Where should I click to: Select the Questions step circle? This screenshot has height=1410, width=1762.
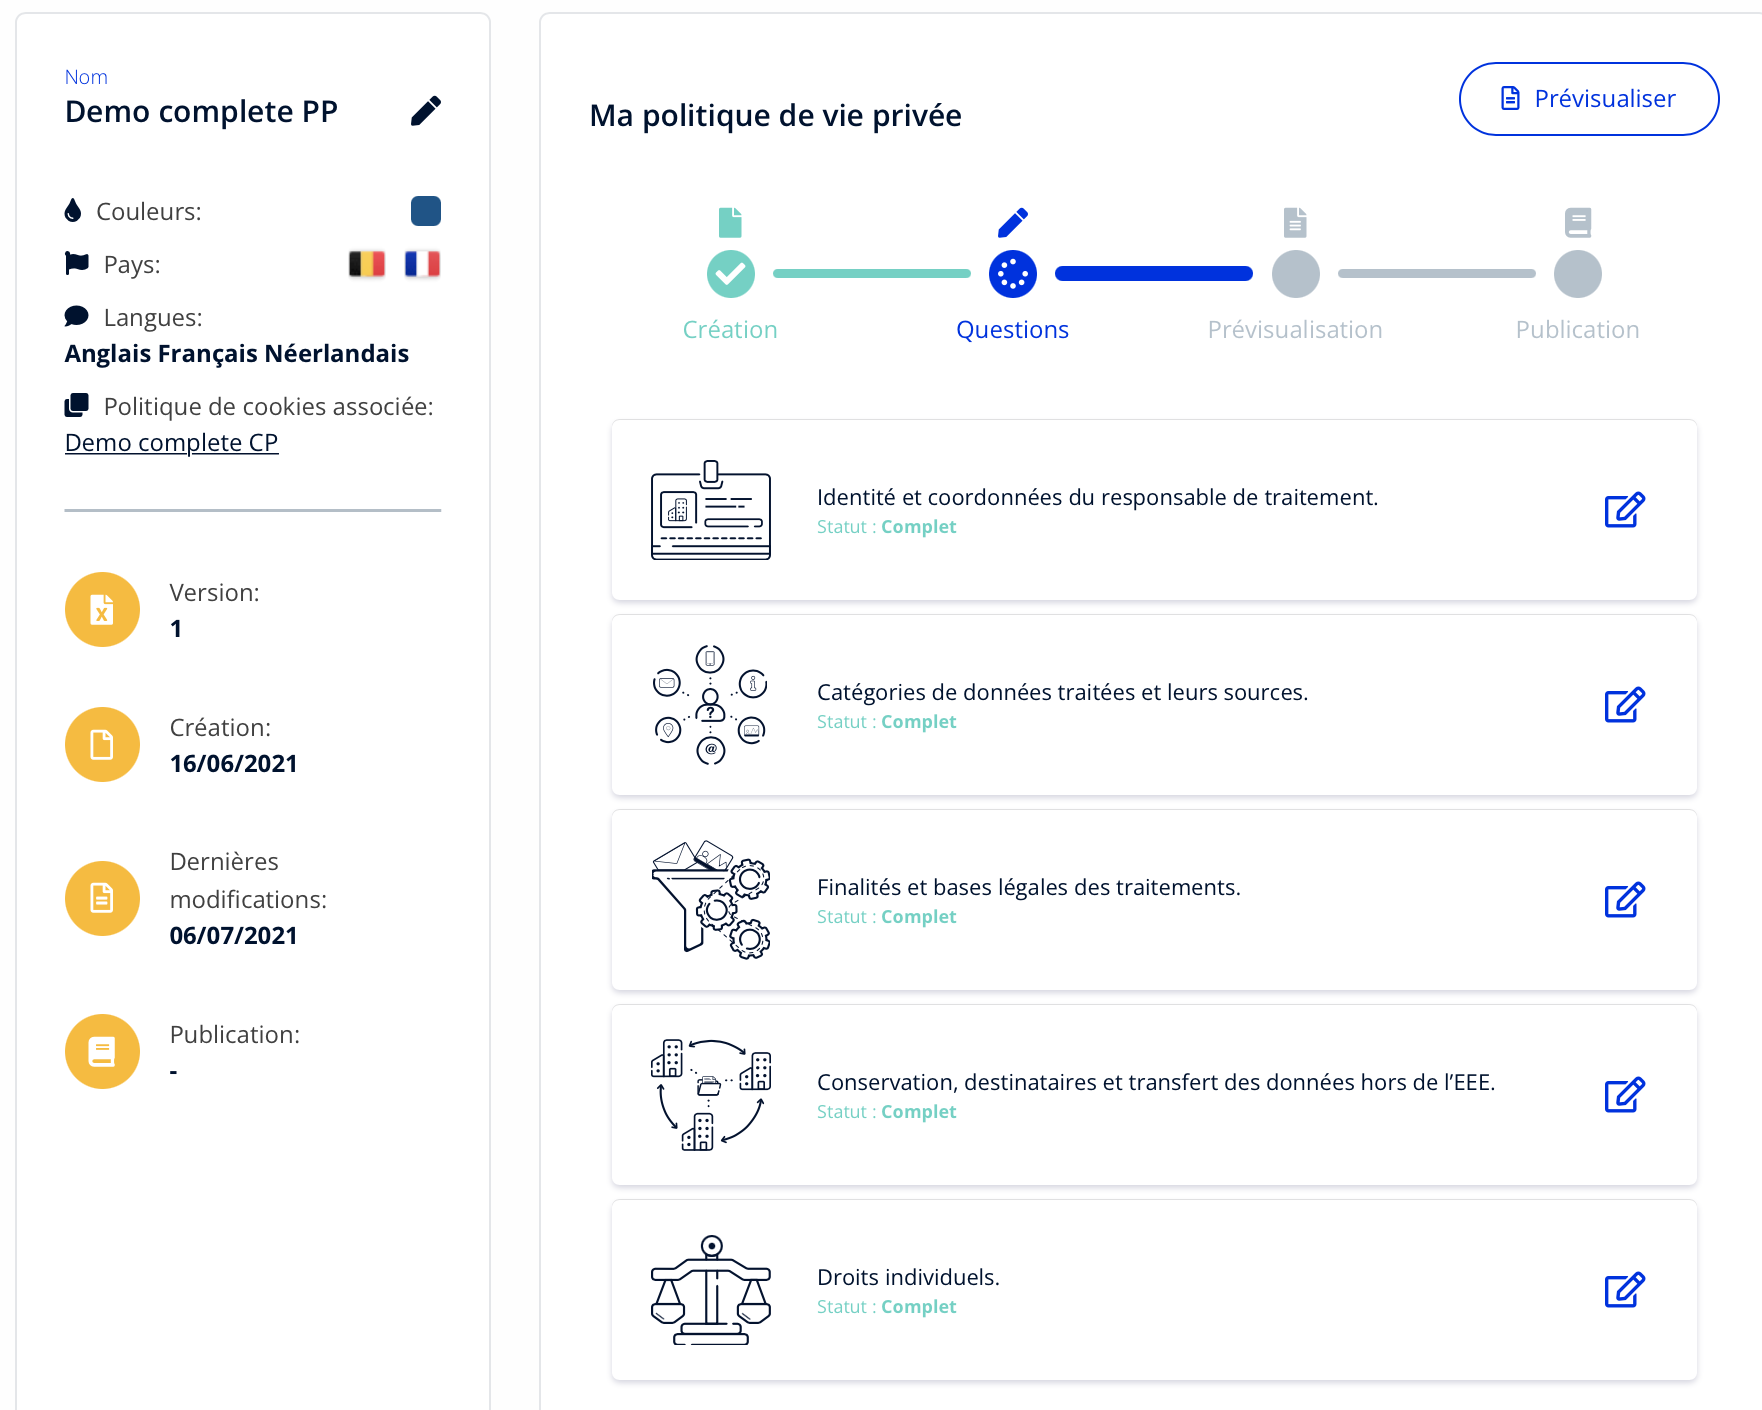(1013, 274)
